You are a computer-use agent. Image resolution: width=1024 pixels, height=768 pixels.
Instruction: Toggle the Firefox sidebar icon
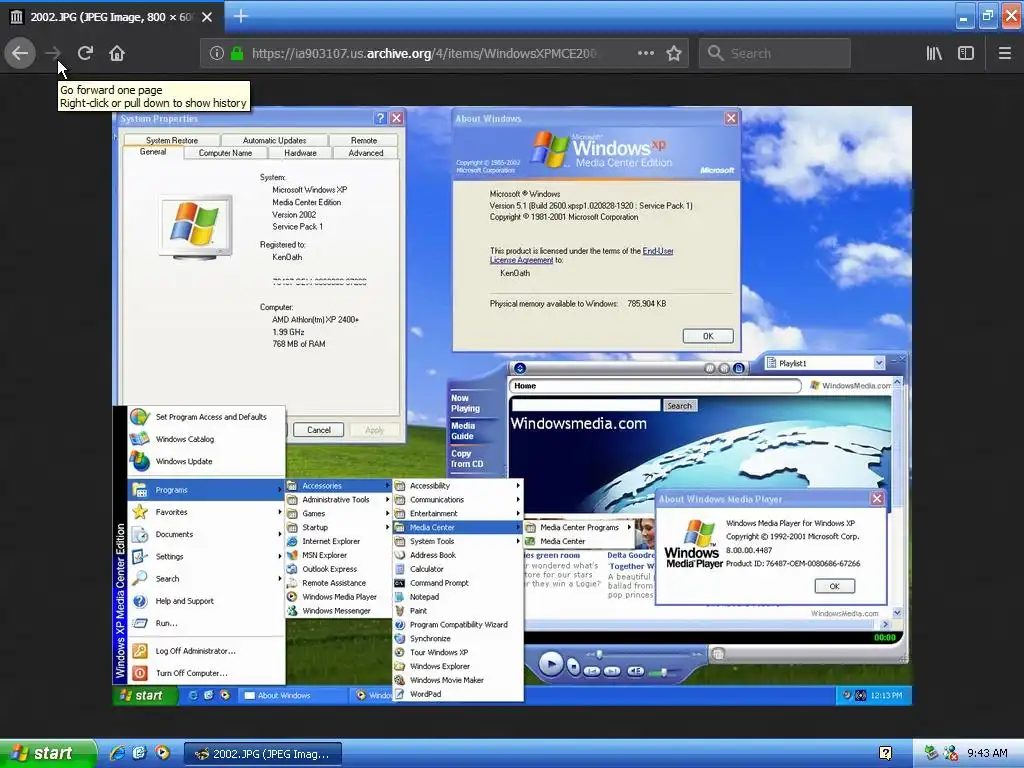(966, 53)
